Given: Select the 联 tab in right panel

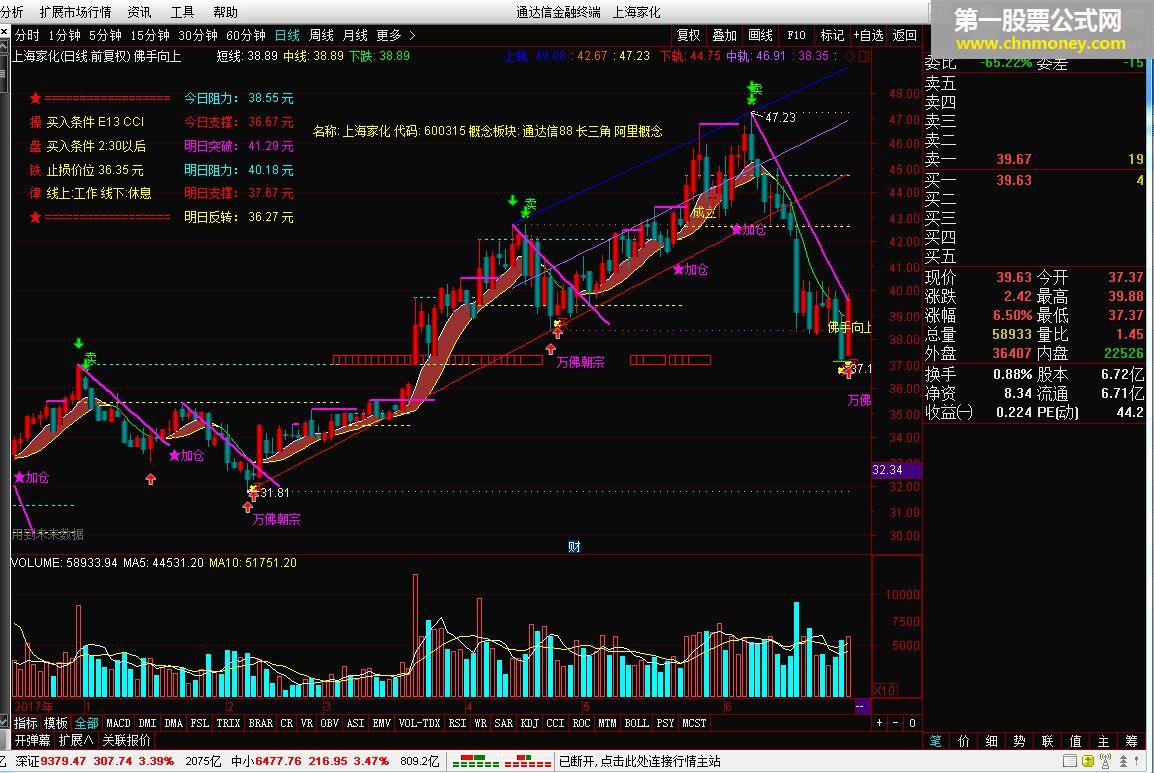Looking at the screenshot, I should (1047, 741).
